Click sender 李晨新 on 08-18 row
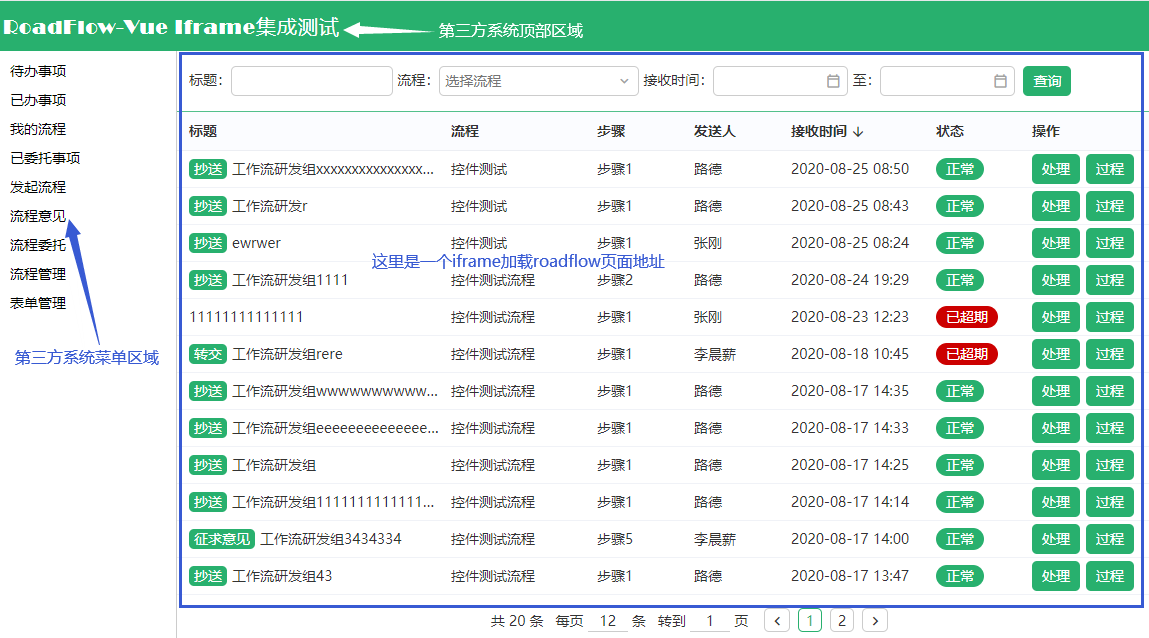Viewport: 1149px width, 638px height. click(714, 355)
